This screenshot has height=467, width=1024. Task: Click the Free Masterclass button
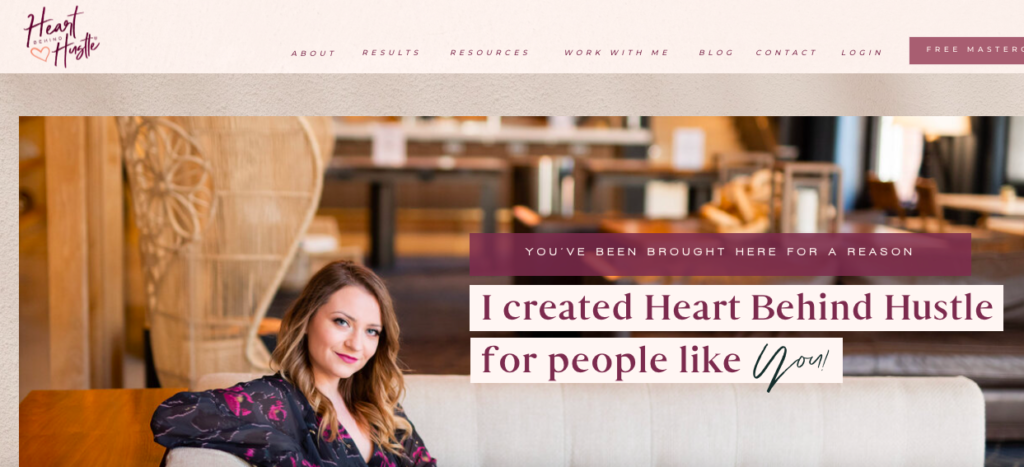[x=967, y=50]
